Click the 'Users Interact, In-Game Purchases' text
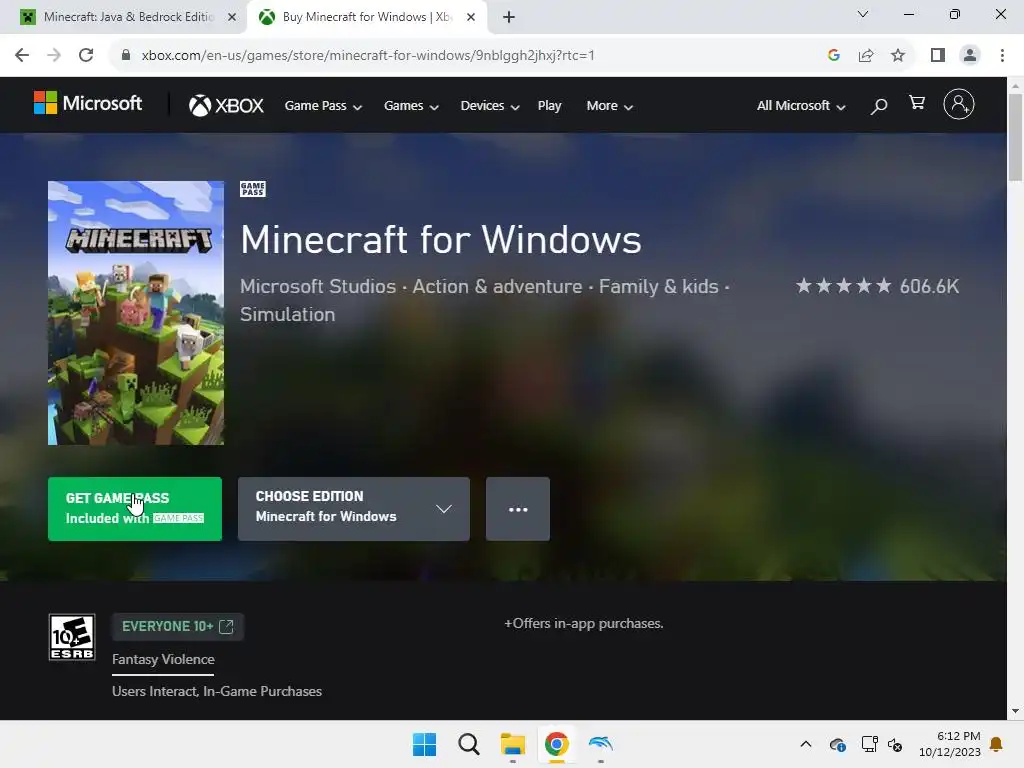This screenshot has width=1024, height=768. tap(217, 691)
